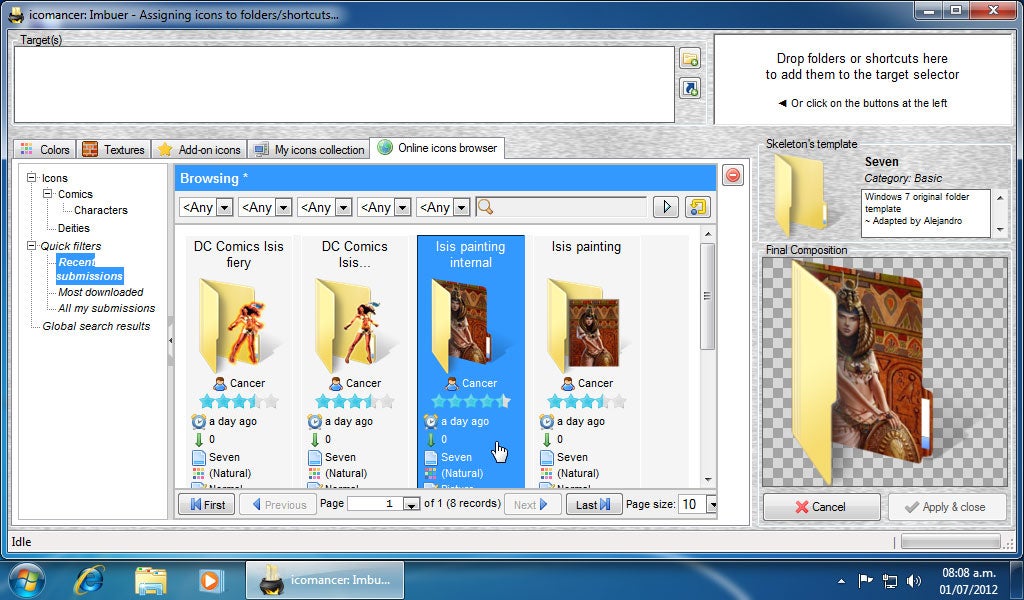Screen dimensions: 1024x600
Task: Click the star rating under Isis painting
Action: pos(586,401)
